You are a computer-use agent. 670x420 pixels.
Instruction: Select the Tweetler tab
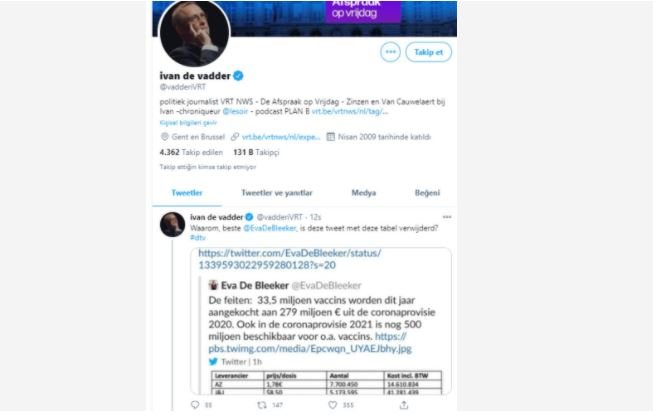[187, 193]
